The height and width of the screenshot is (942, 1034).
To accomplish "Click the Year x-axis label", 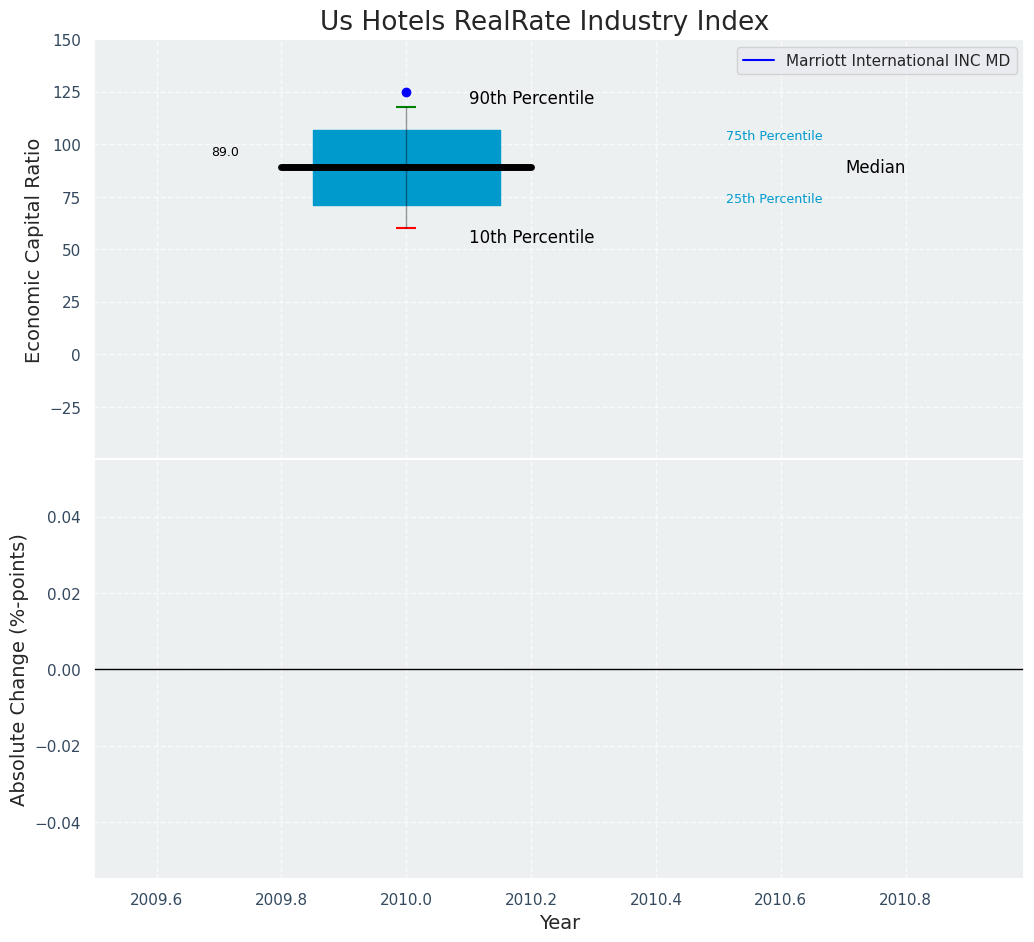I will coord(559,923).
